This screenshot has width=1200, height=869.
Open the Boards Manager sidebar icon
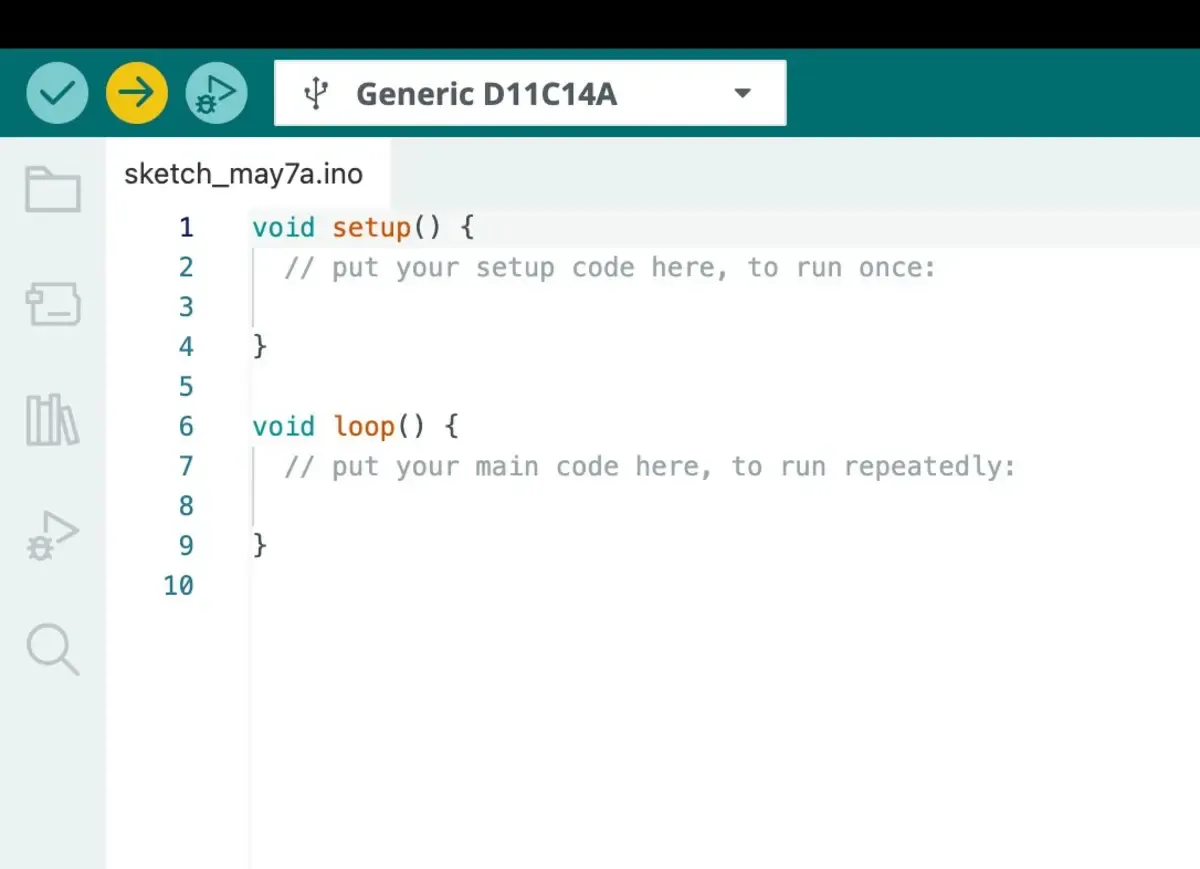[53, 303]
